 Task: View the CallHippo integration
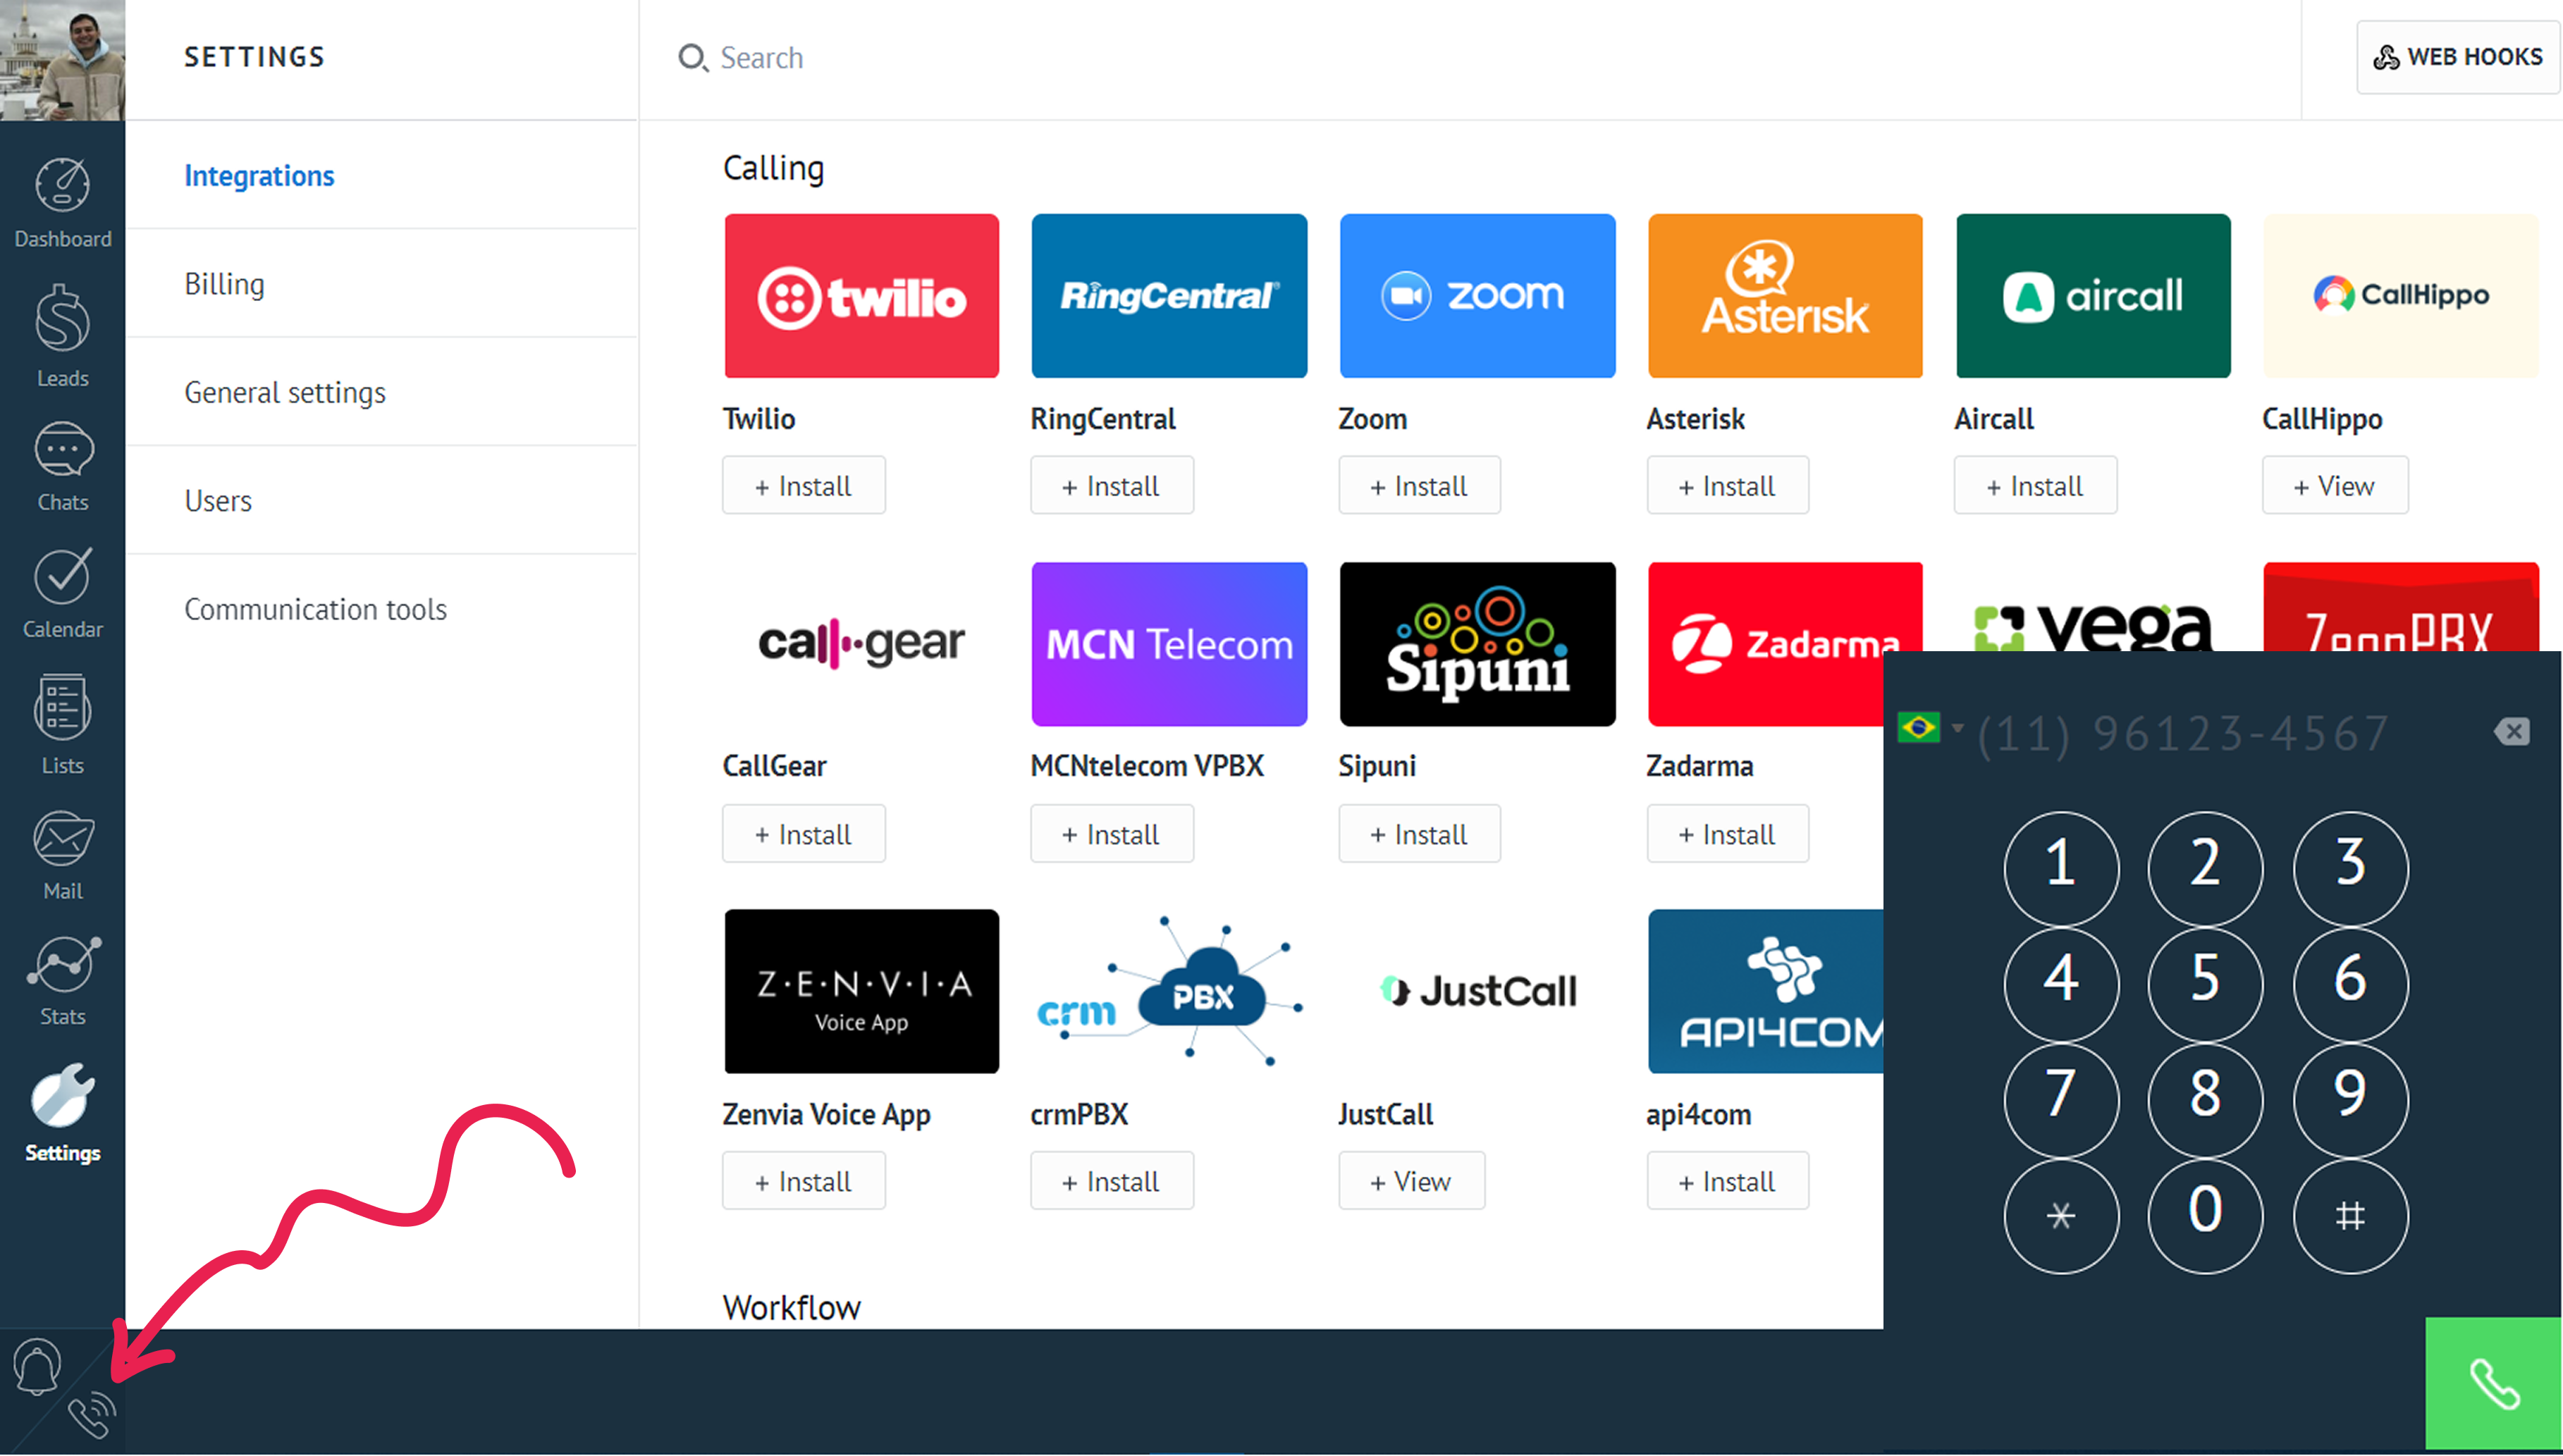(x=2335, y=486)
